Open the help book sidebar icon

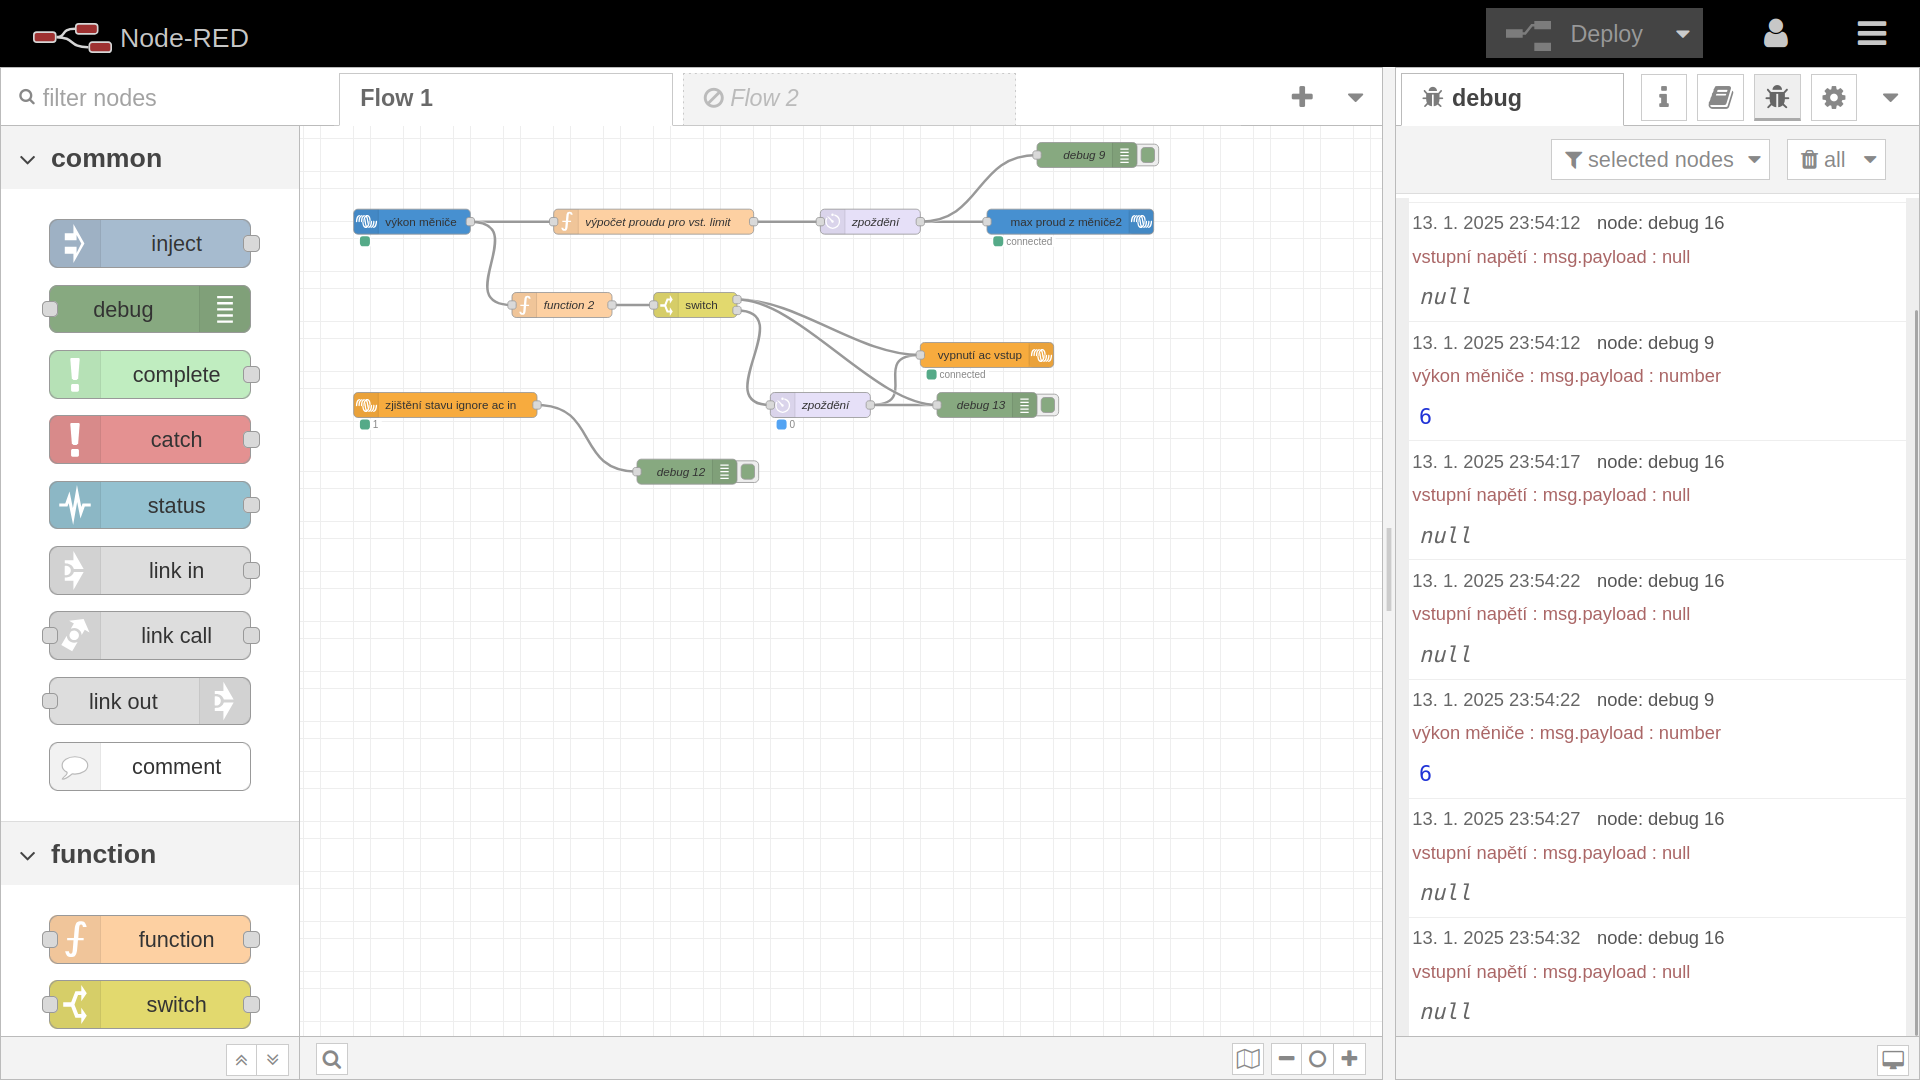click(x=1720, y=97)
